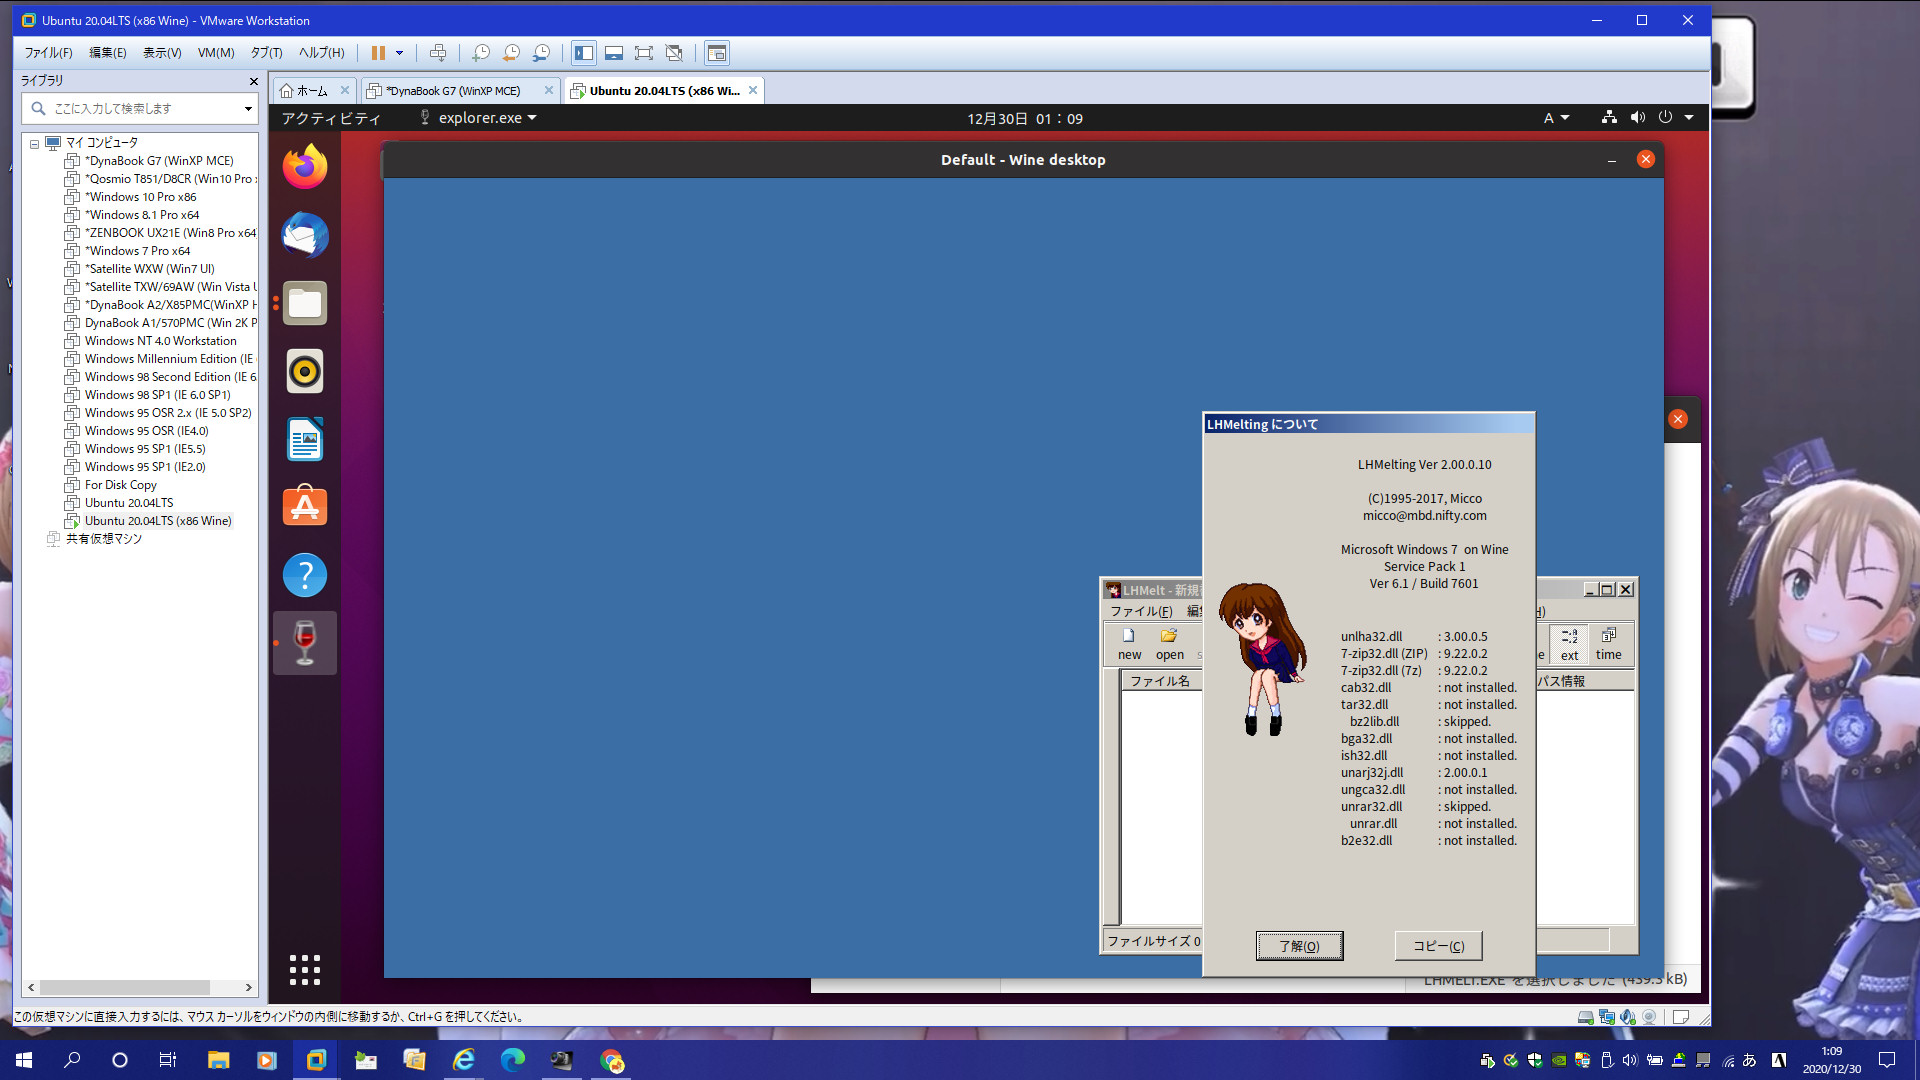This screenshot has height=1080, width=1920.
Task: Open the VMware 編集(E) menu
Action: [x=108, y=53]
